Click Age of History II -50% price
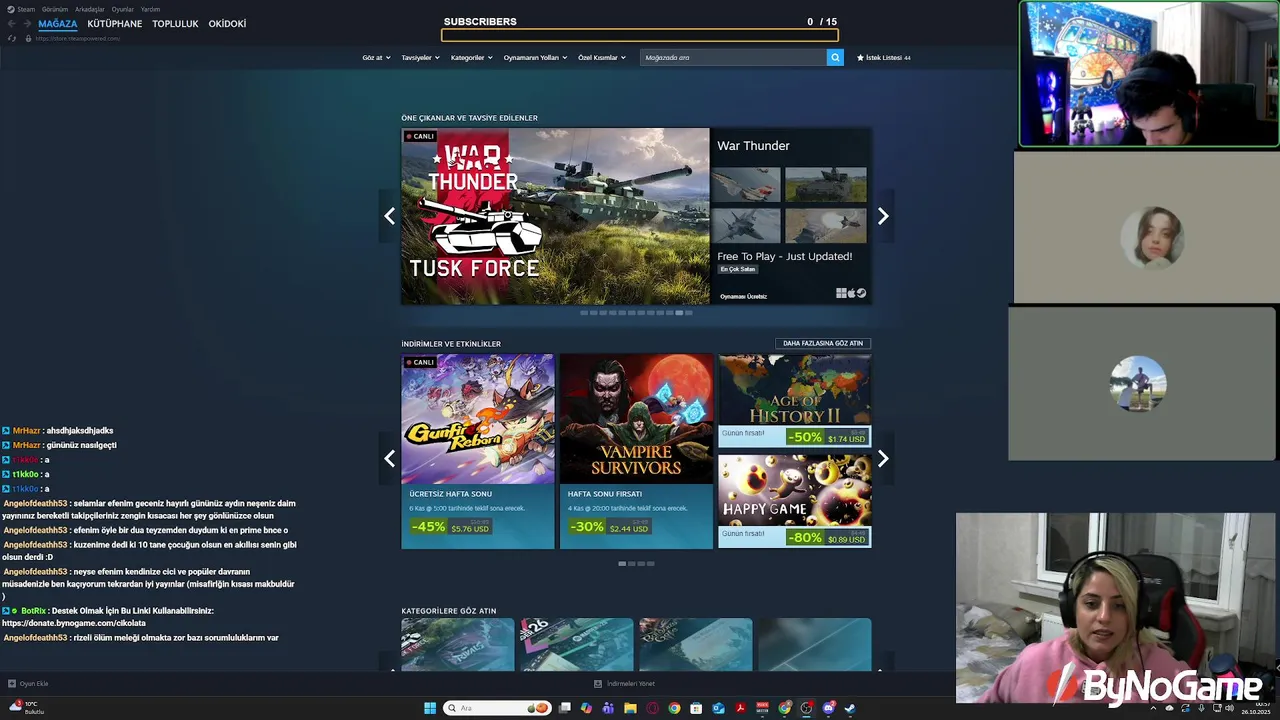The height and width of the screenshot is (720, 1280). click(827, 437)
